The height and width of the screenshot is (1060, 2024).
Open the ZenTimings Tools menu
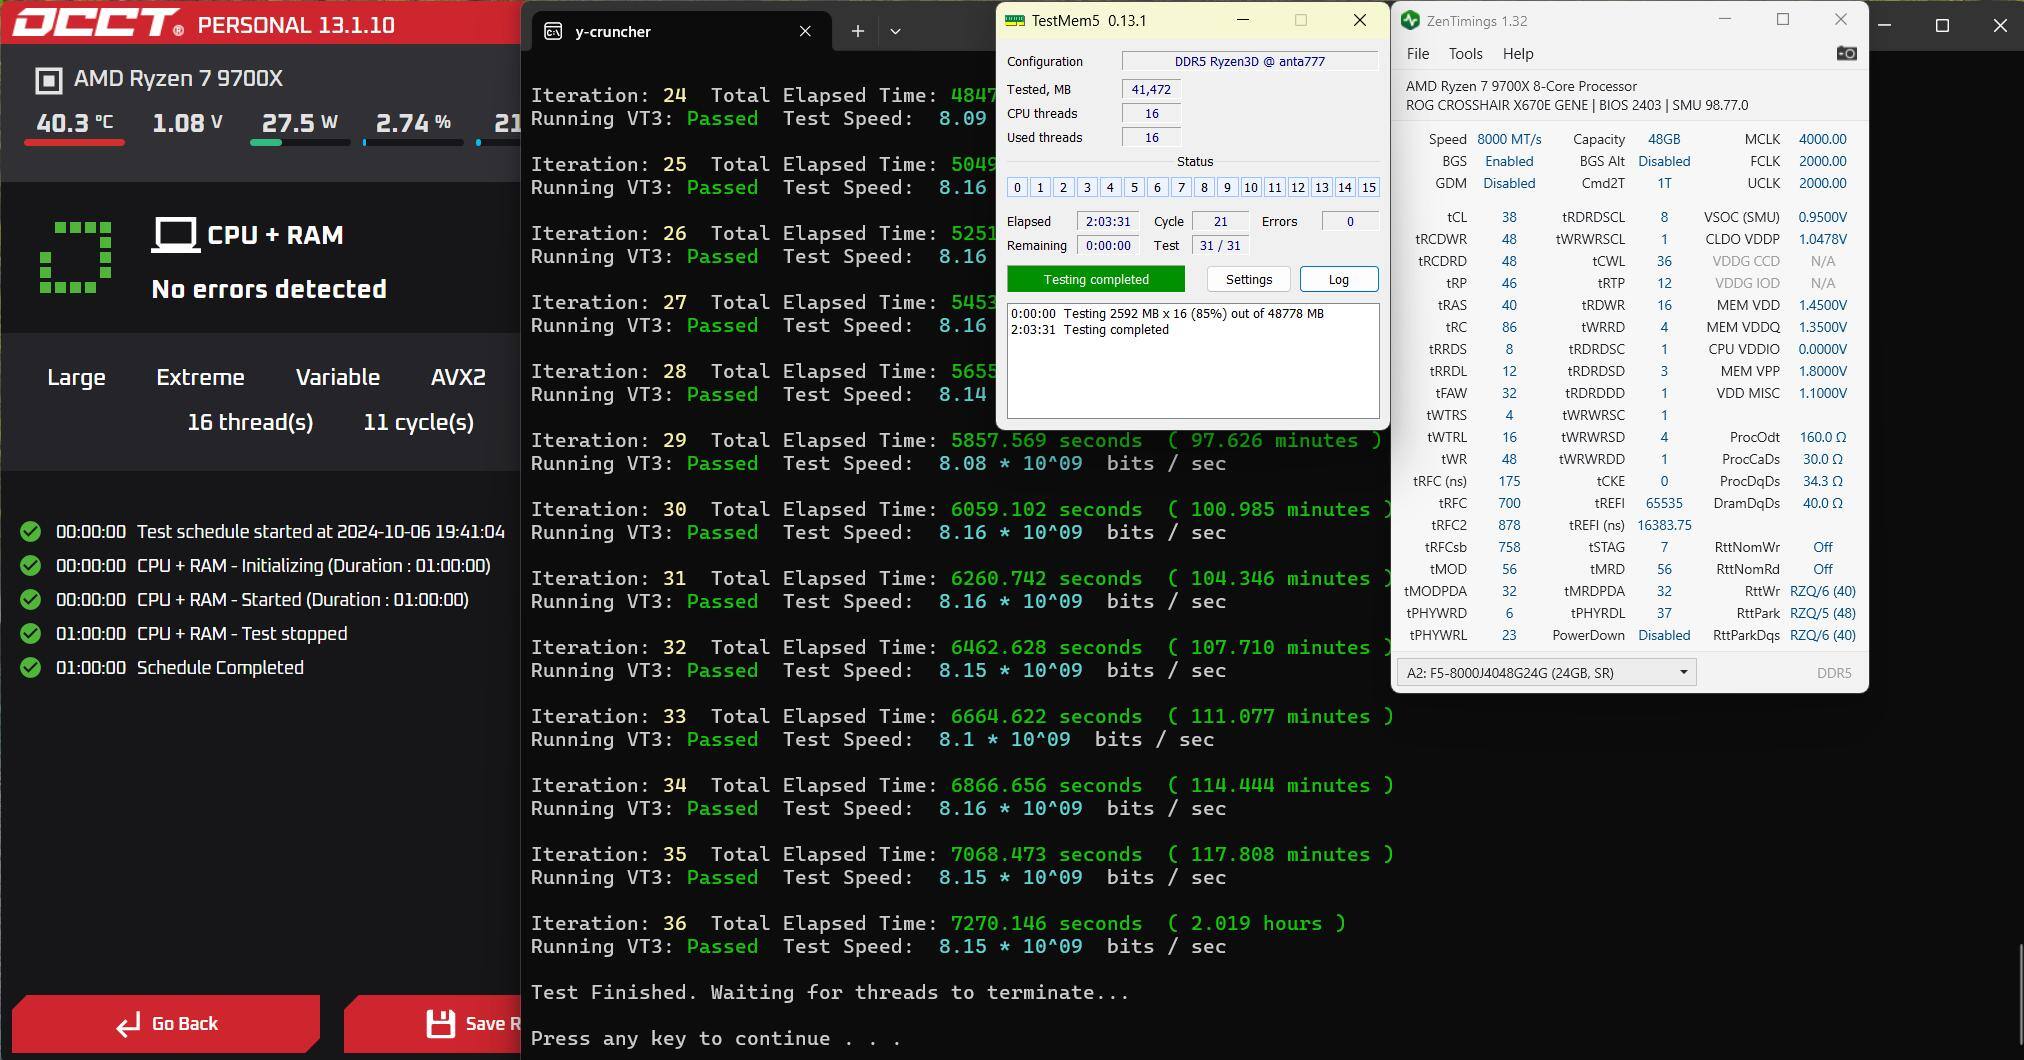[x=1465, y=54]
